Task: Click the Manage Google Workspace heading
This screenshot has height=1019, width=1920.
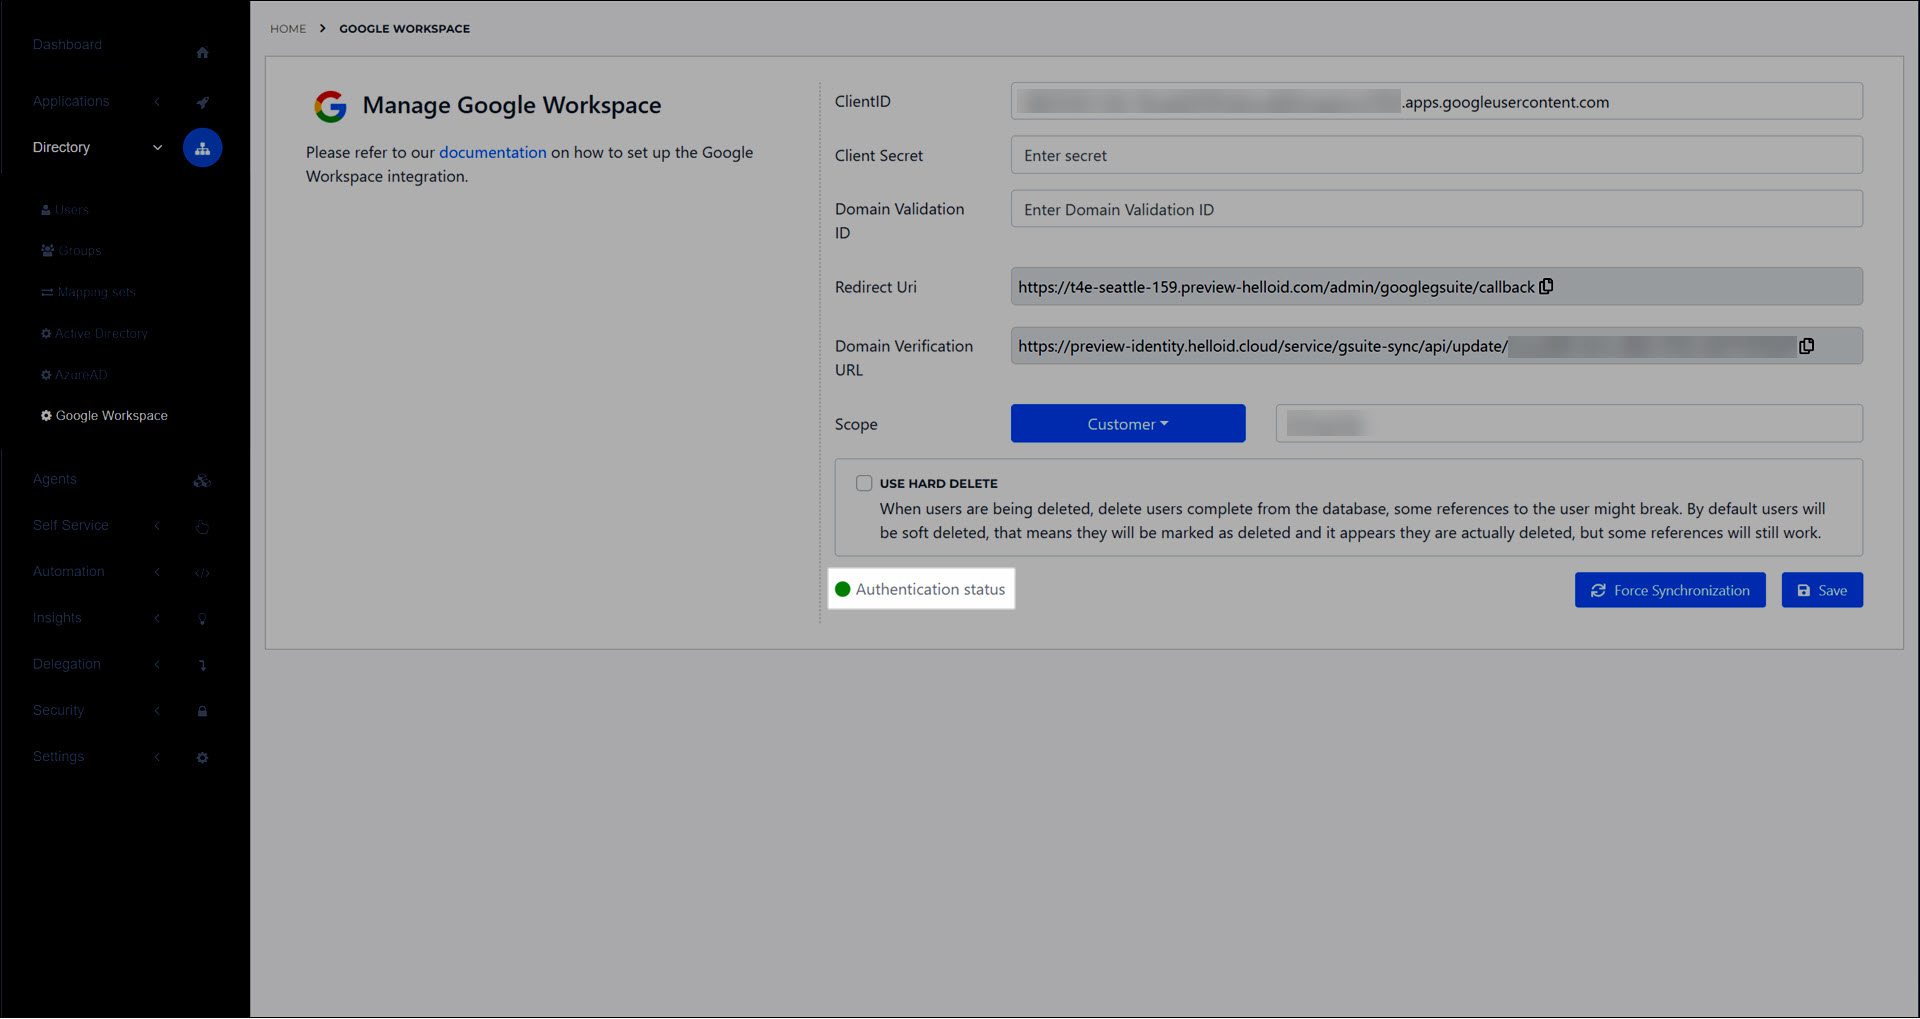Action: (512, 106)
